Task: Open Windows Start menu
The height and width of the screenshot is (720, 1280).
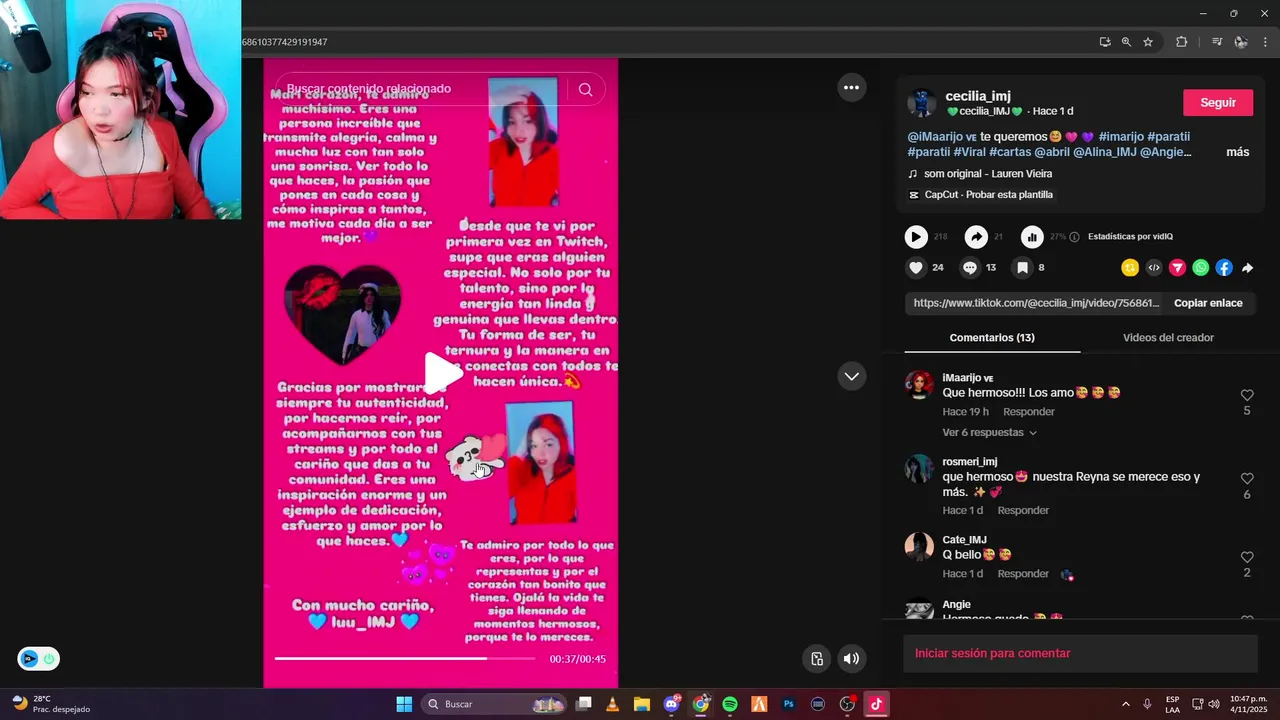Action: tap(404, 704)
